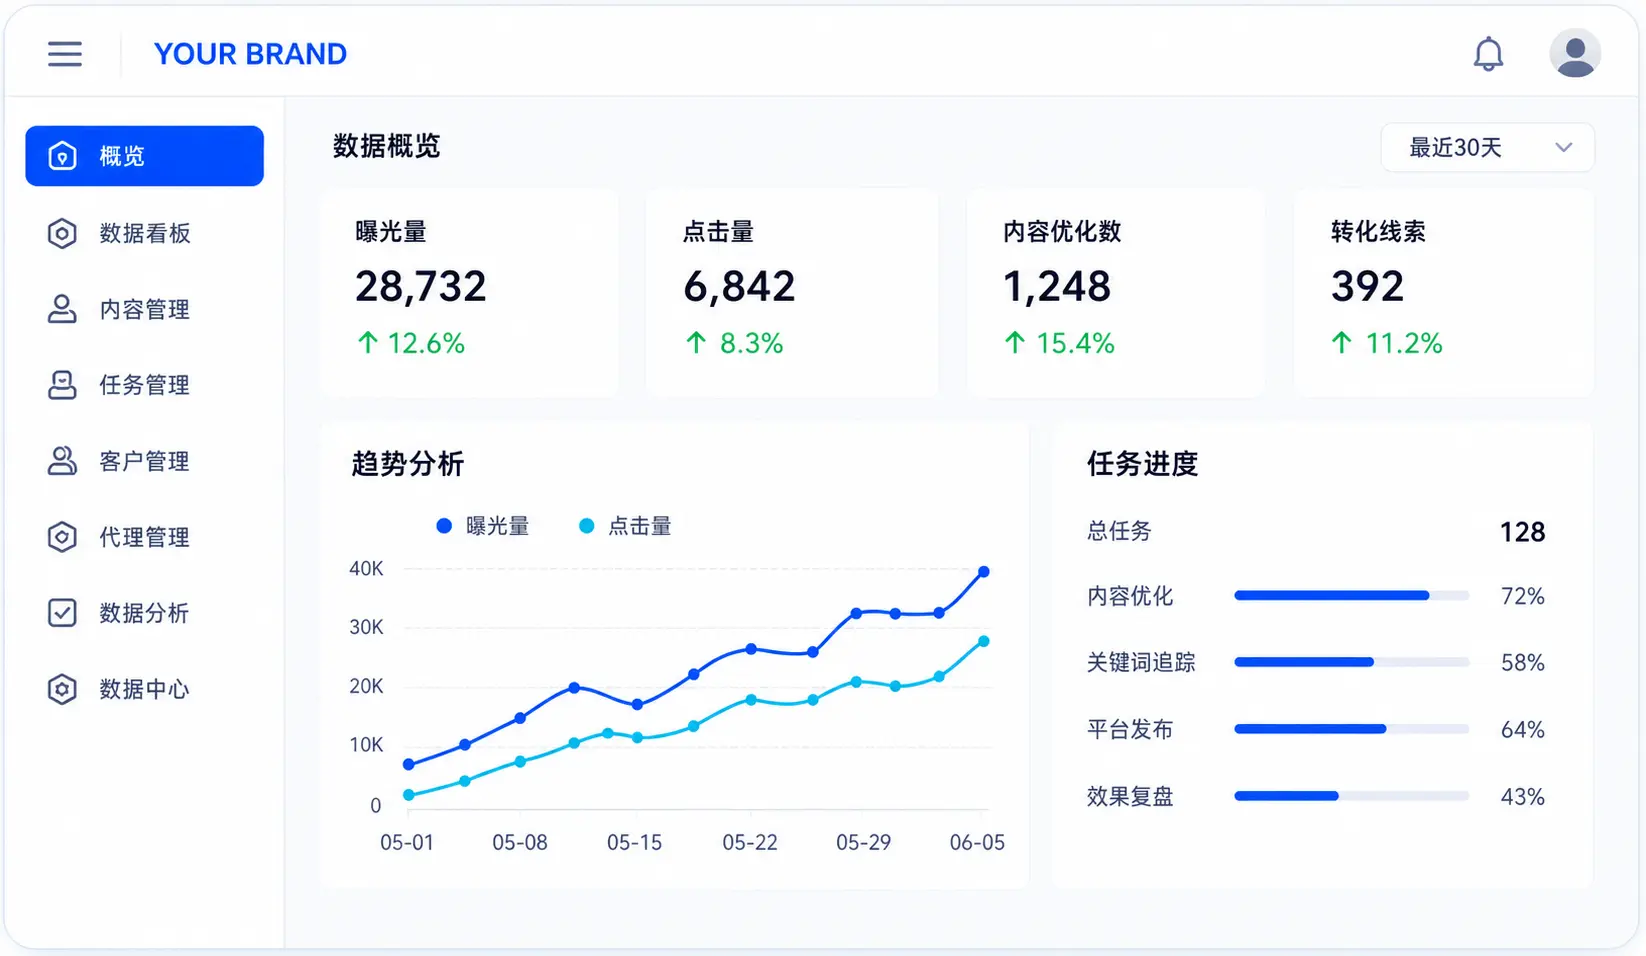Click the 数据看板 hexagon icon

coord(62,233)
